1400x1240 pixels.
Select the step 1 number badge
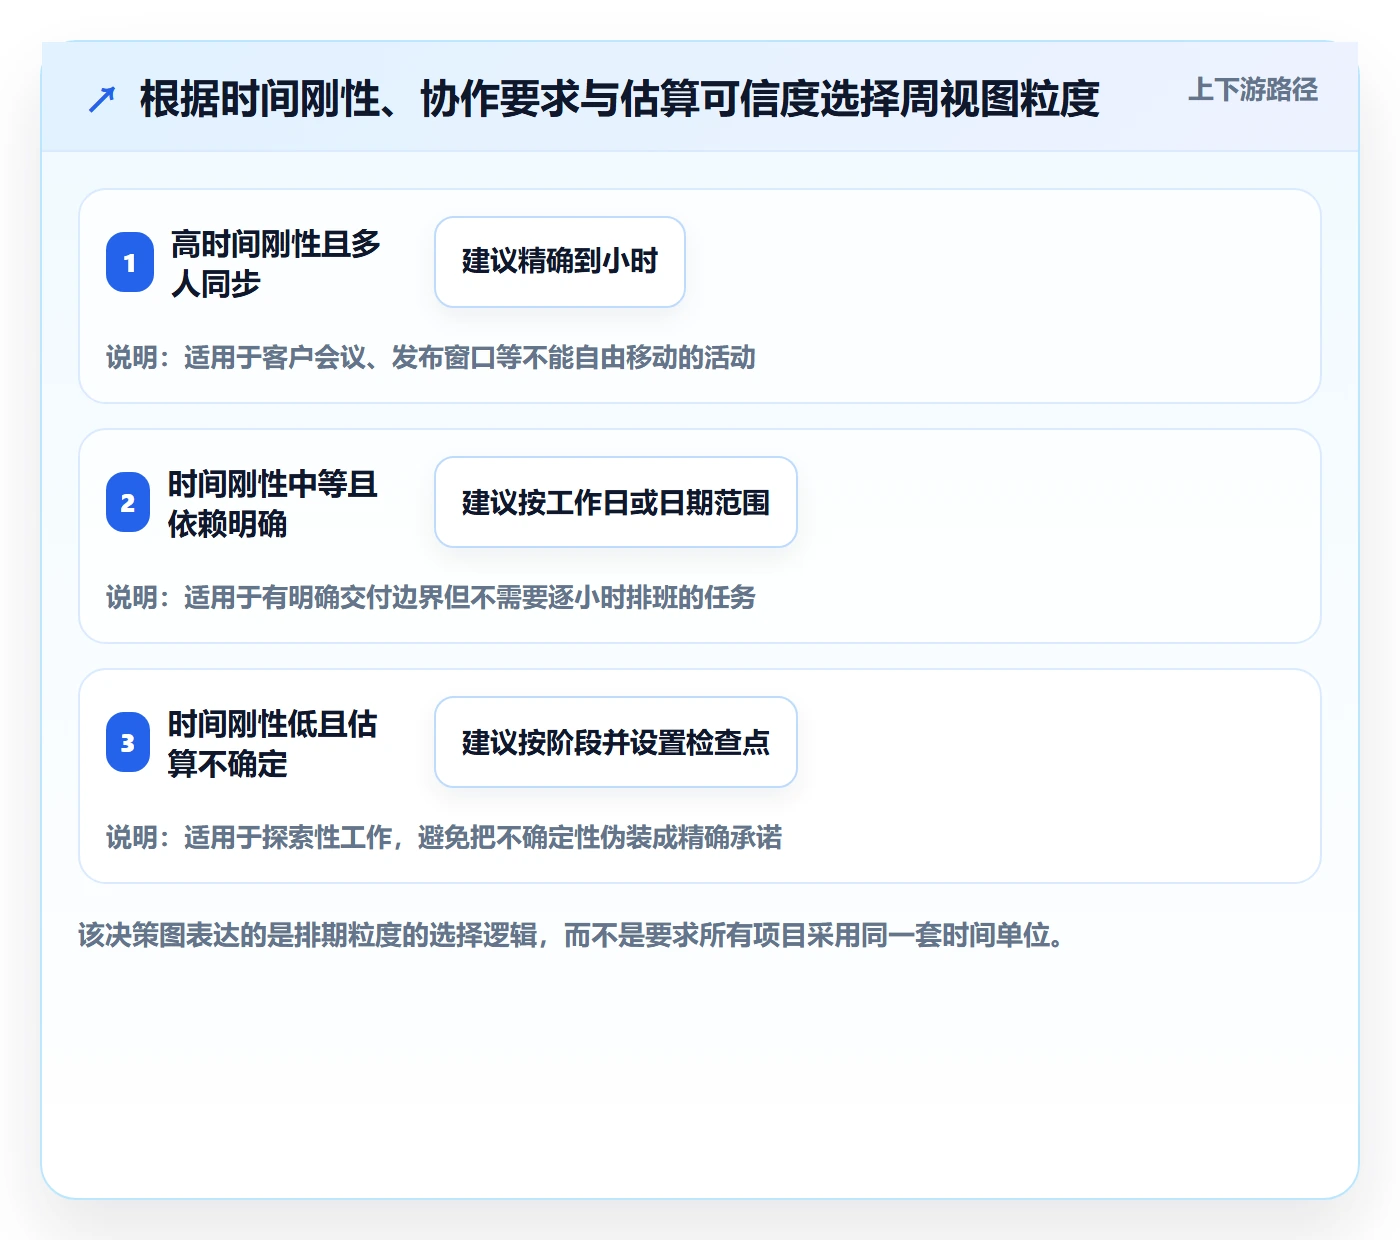coord(130,263)
